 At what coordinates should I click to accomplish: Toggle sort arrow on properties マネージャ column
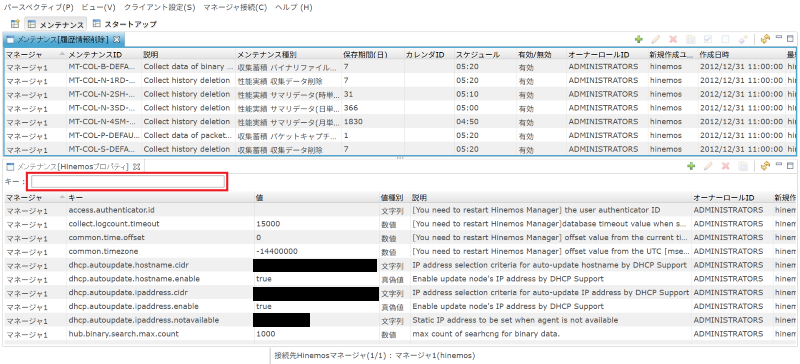tap(62, 197)
